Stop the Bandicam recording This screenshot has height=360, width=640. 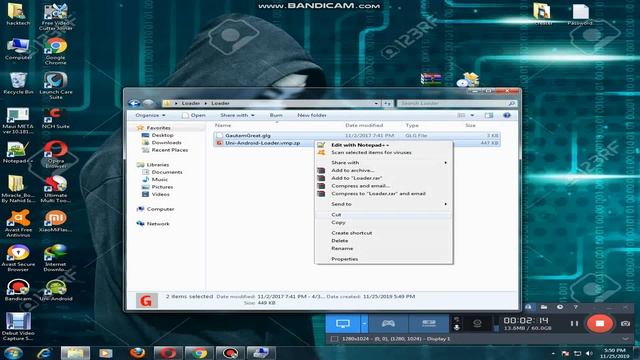pyautogui.click(x=599, y=324)
